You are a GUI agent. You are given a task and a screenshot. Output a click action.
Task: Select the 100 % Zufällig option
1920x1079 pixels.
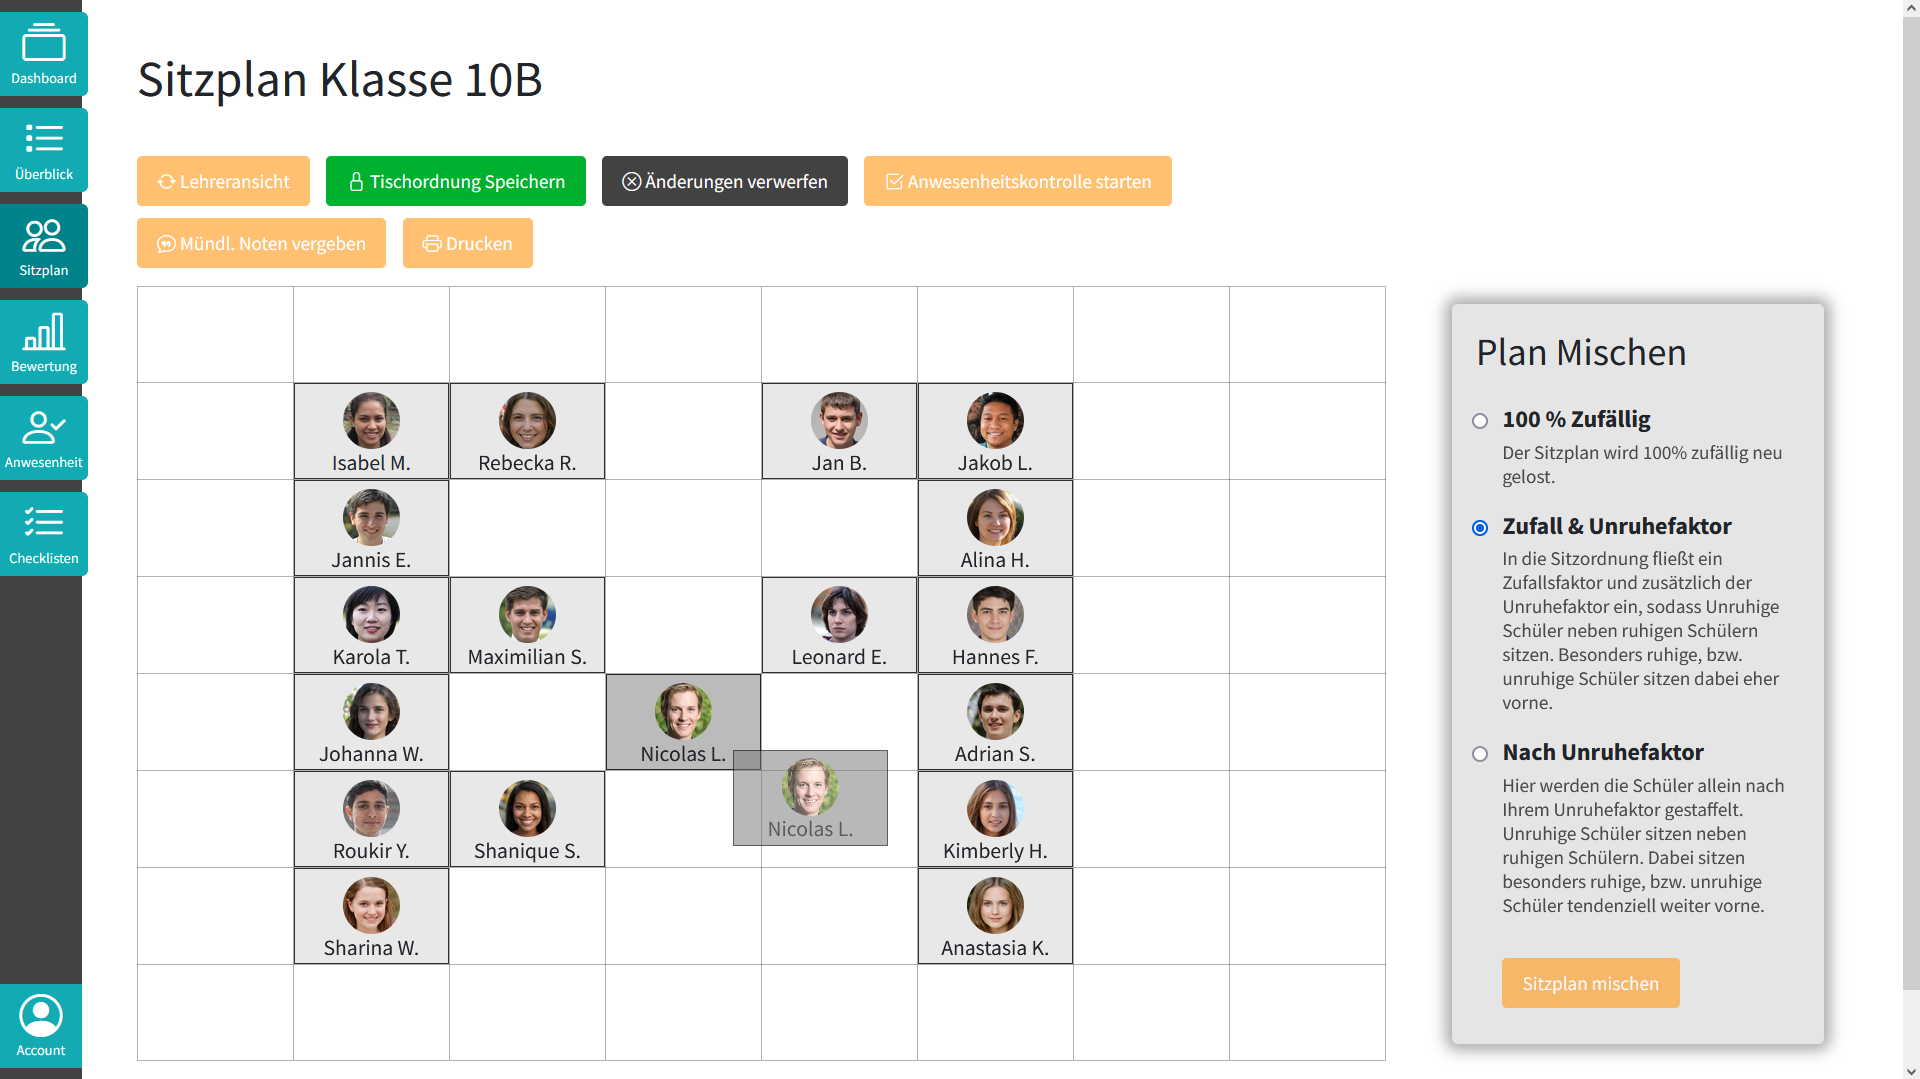click(x=1480, y=421)
